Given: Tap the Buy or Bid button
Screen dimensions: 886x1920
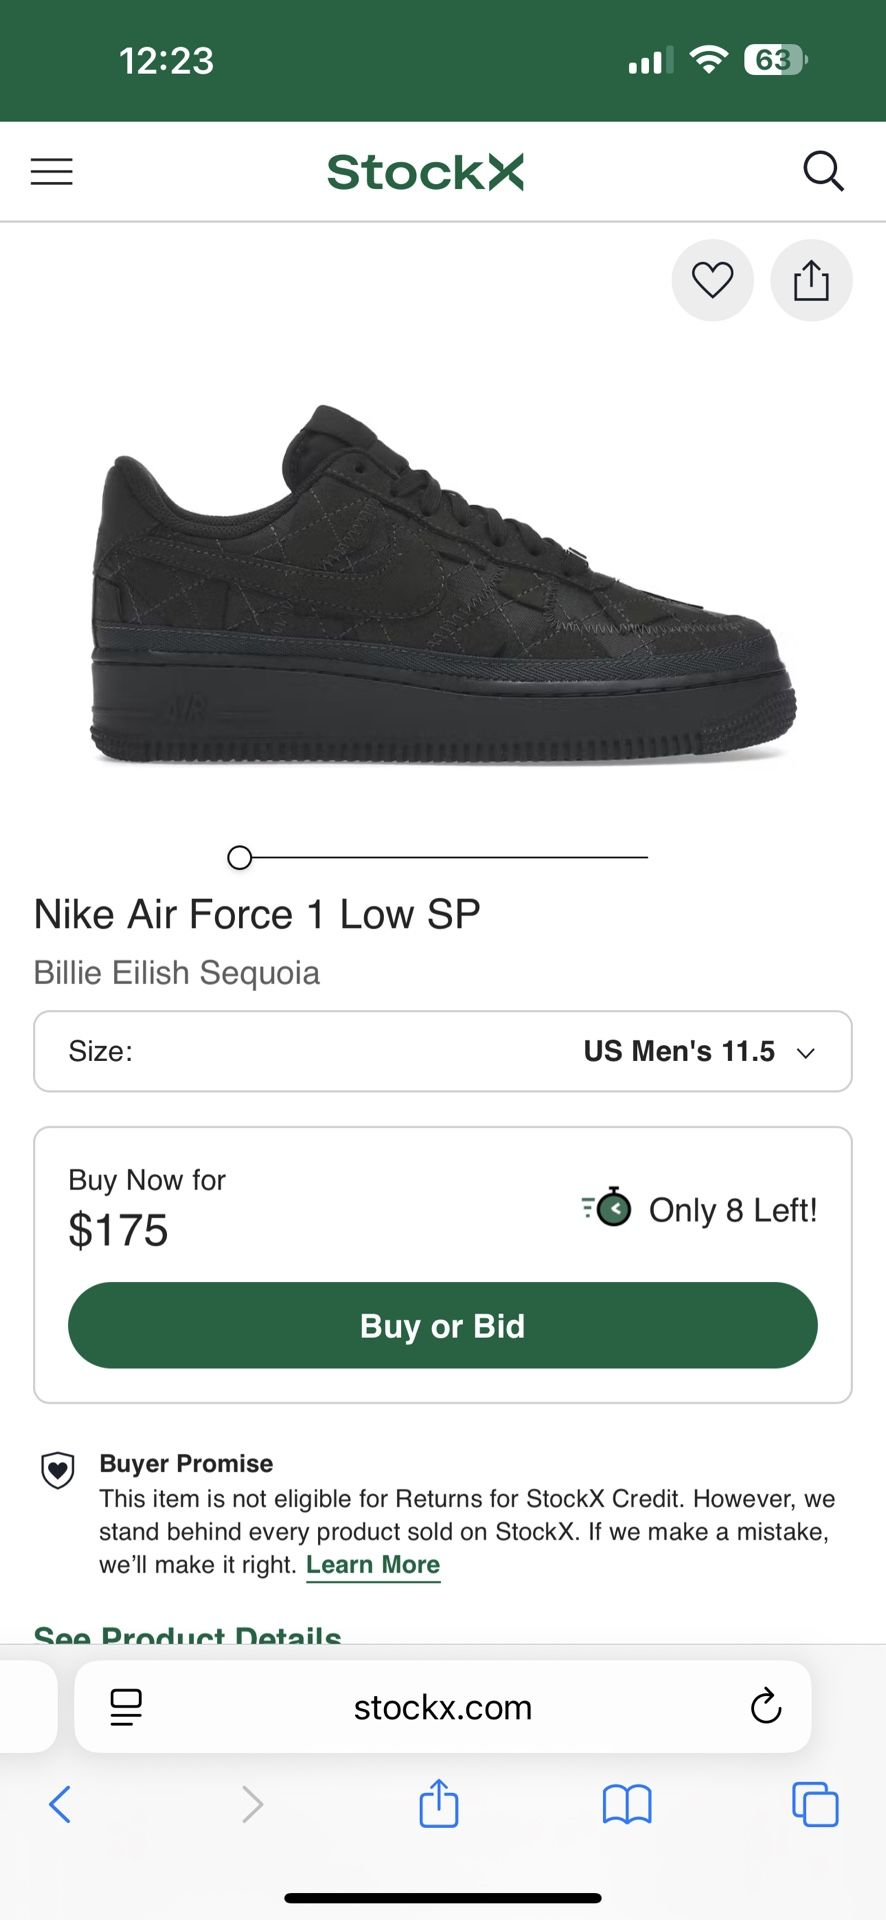Looking at the screenshot, I should tap(441, 1325).
